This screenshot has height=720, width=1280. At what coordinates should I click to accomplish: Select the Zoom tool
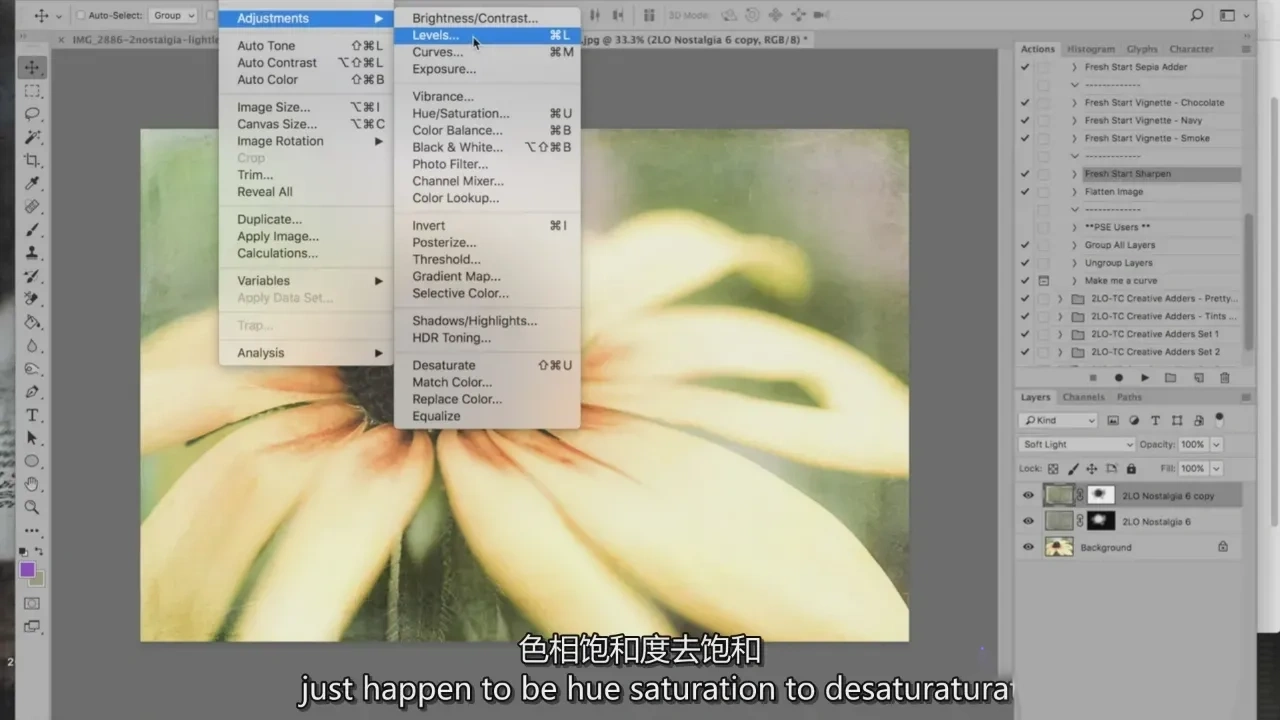click(33, 507)
